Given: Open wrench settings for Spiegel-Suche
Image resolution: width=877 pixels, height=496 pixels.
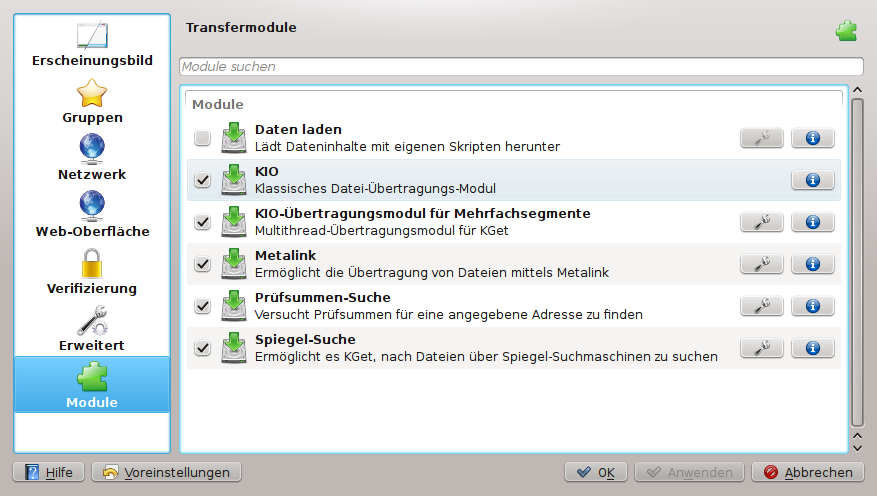Looking at the screenshot, I should pyautogui.click(x=762, y=348).
